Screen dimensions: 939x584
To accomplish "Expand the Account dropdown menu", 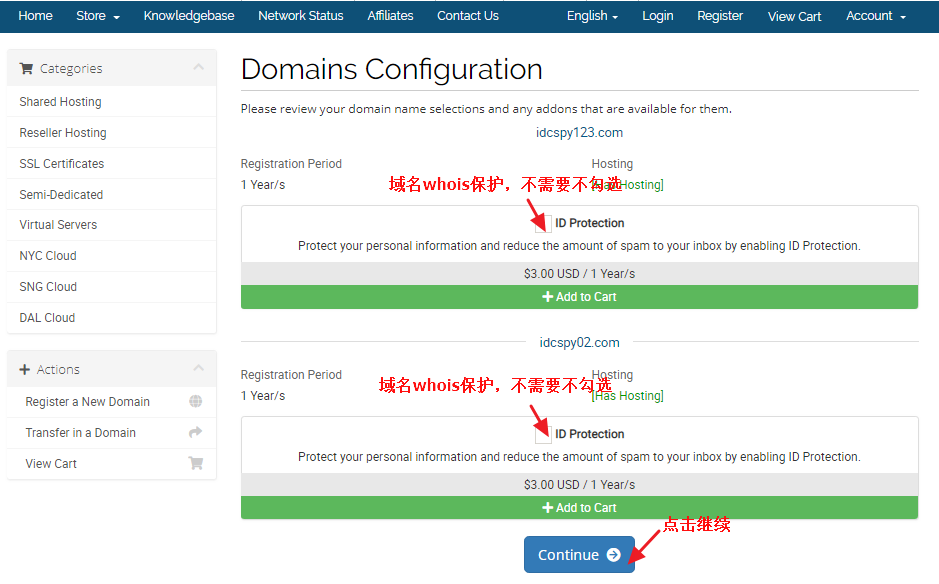I will coord(875,16).
